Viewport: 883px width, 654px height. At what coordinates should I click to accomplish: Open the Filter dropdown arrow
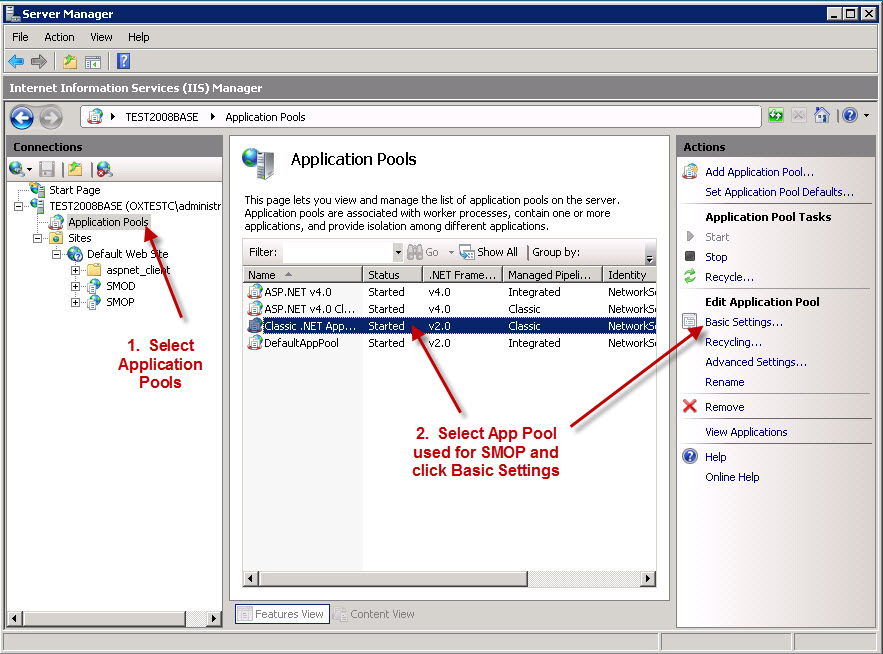click(398, 252)
